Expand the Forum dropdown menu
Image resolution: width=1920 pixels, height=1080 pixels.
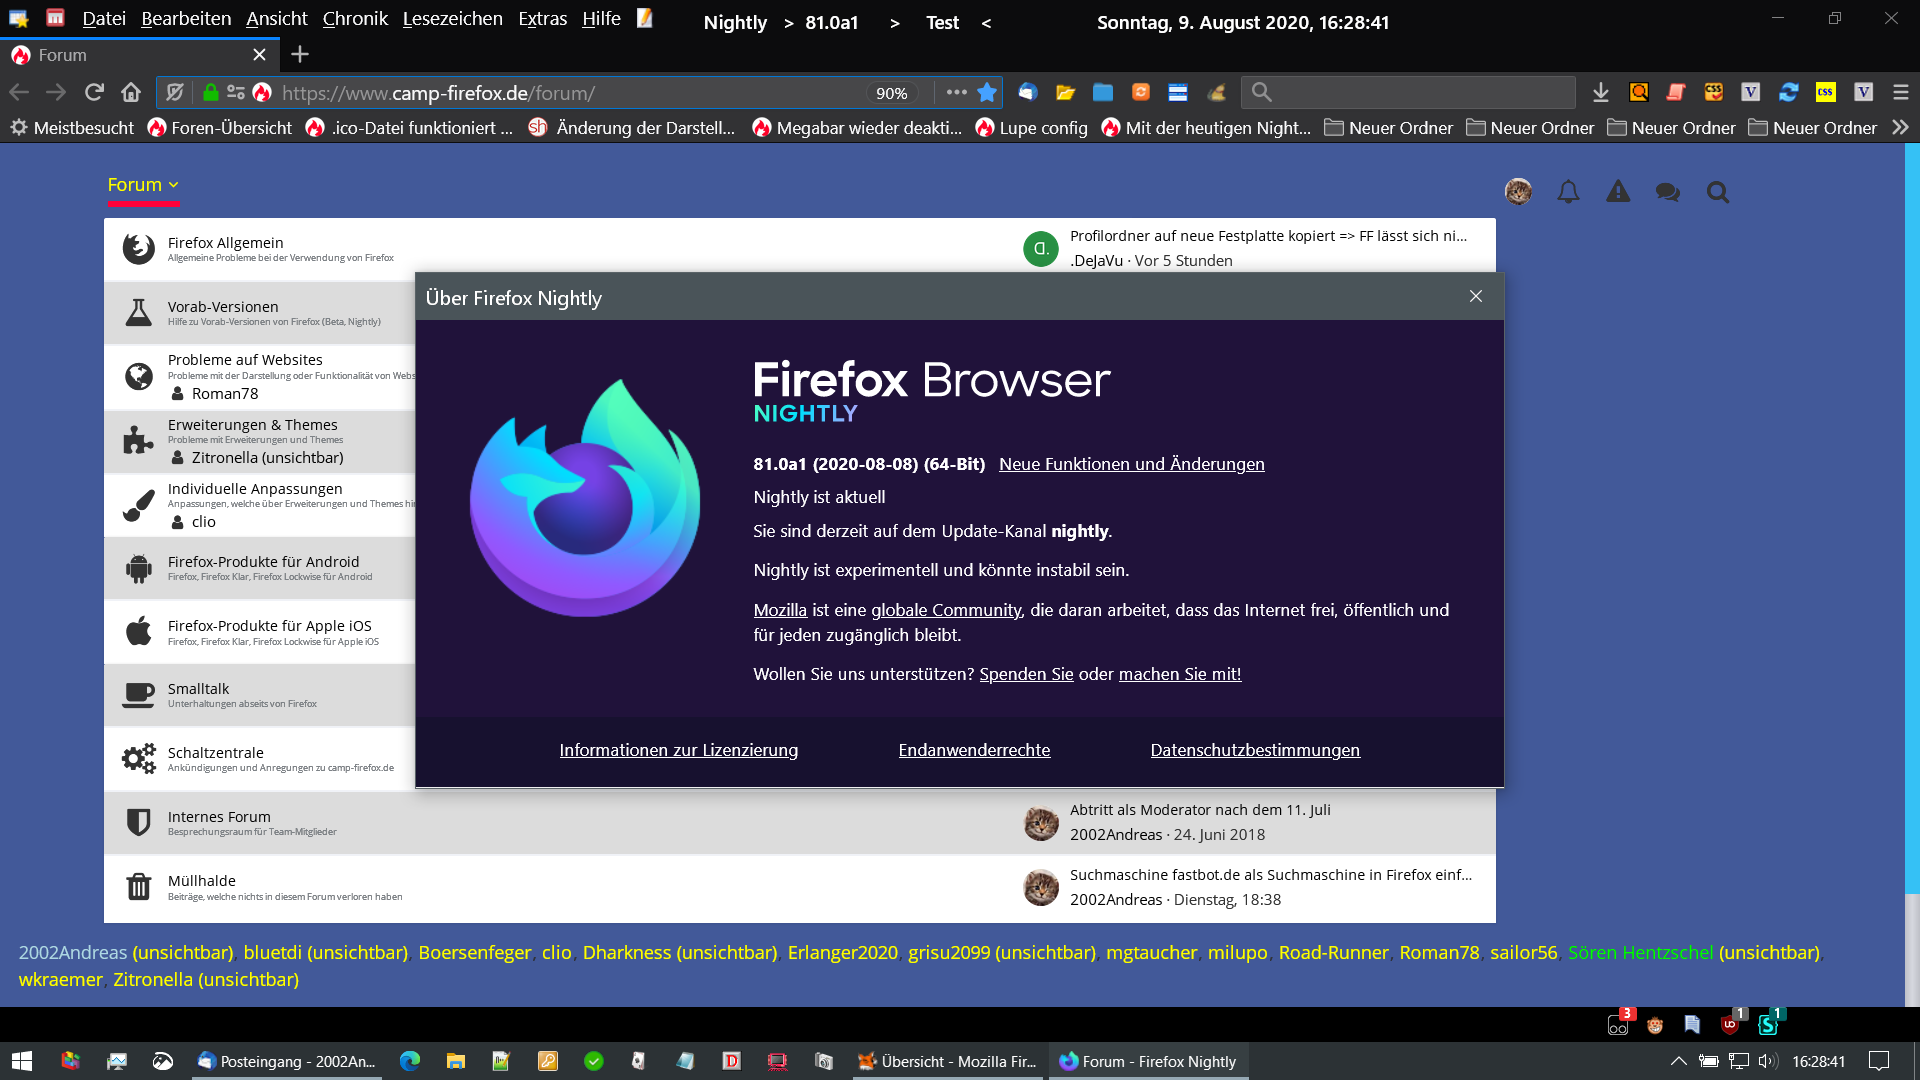click(143, 185)
